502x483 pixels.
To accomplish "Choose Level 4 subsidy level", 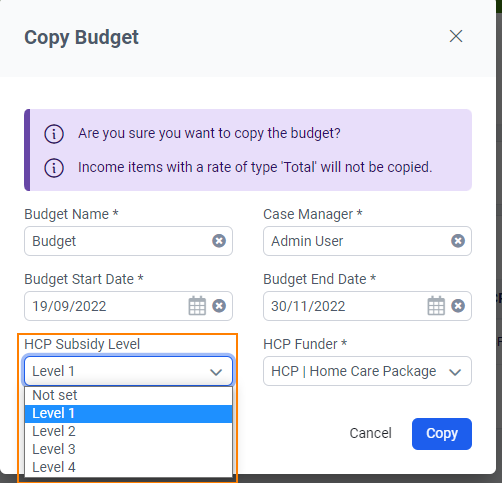I will click(x=128, y=468).
